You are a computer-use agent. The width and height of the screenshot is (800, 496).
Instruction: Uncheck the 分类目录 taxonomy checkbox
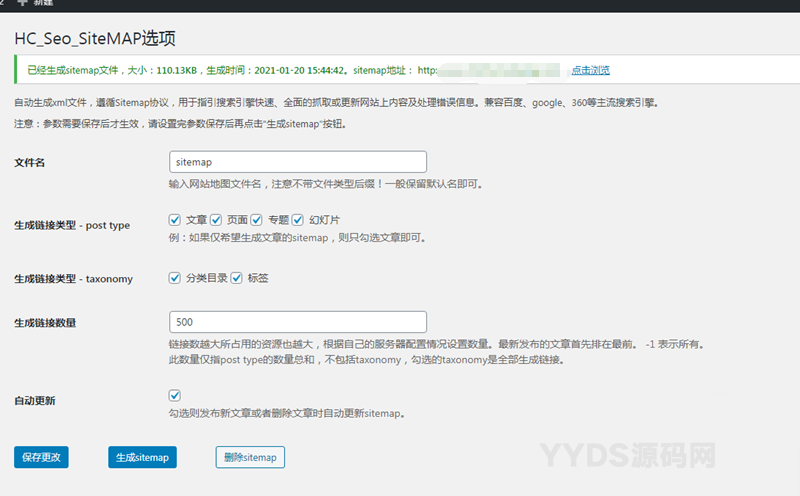[175, 278]
